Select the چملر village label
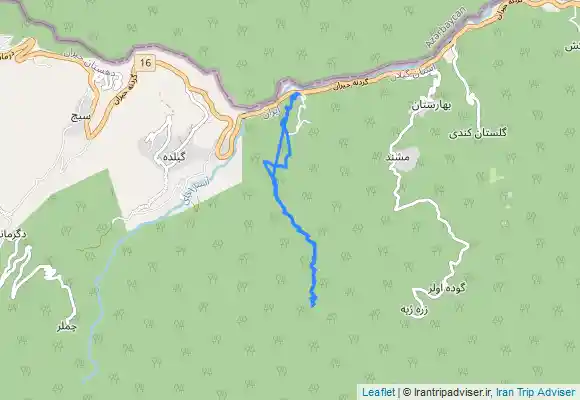Image resolution: width=580 pixels, height=400 pixels. tap(67, 327)
